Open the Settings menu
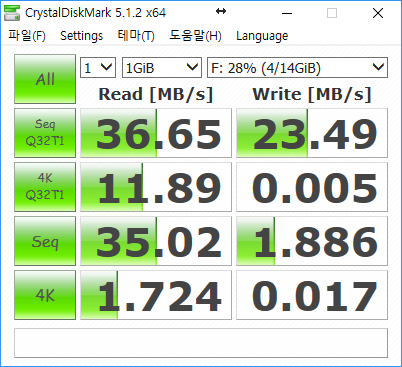Screen dimensions: 402x367 coord(81,36)
